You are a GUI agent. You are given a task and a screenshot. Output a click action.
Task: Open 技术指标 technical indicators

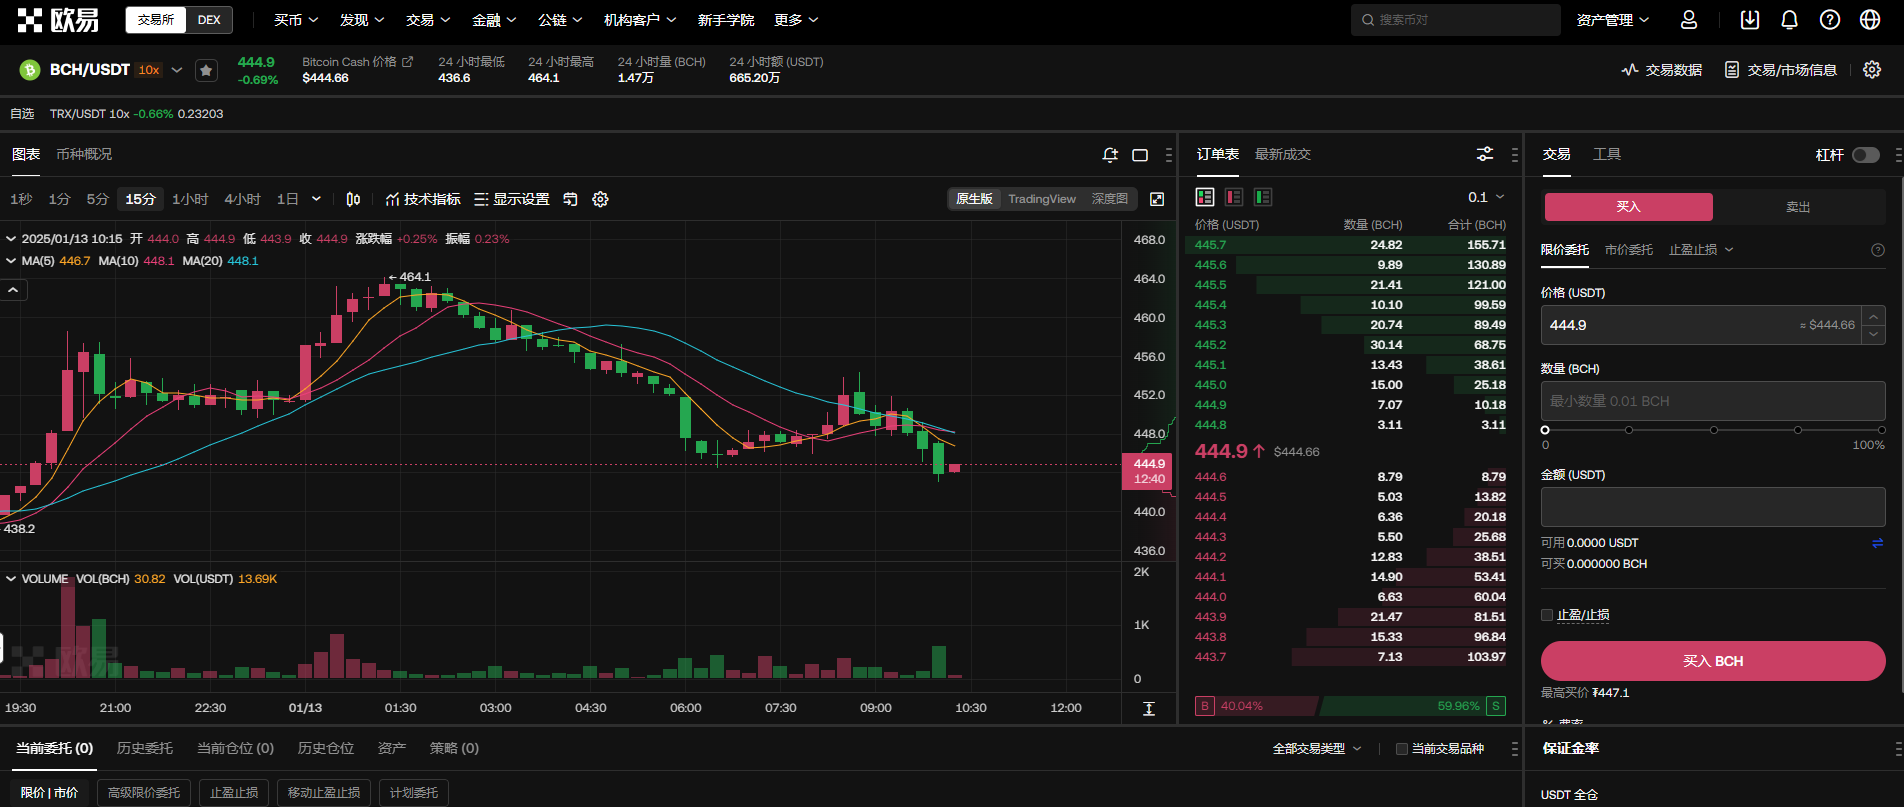(423, 199)
